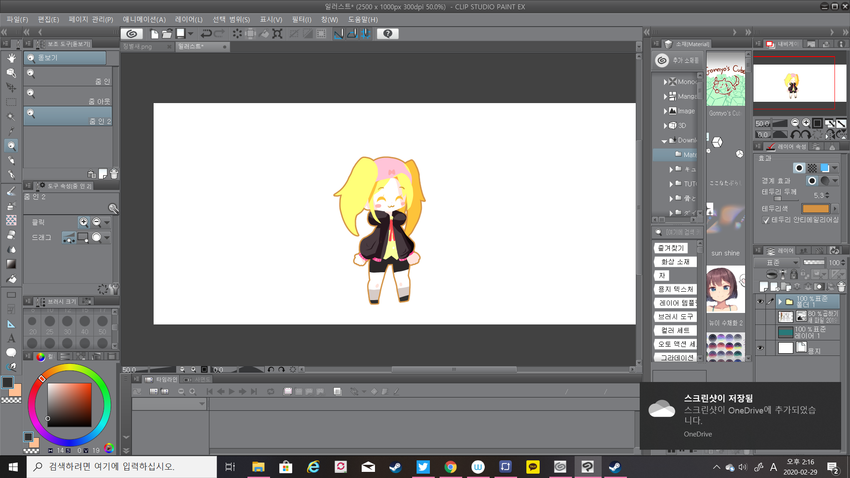
Task: Delete layer using layer panel trash icon
Action: click(841, 286)
